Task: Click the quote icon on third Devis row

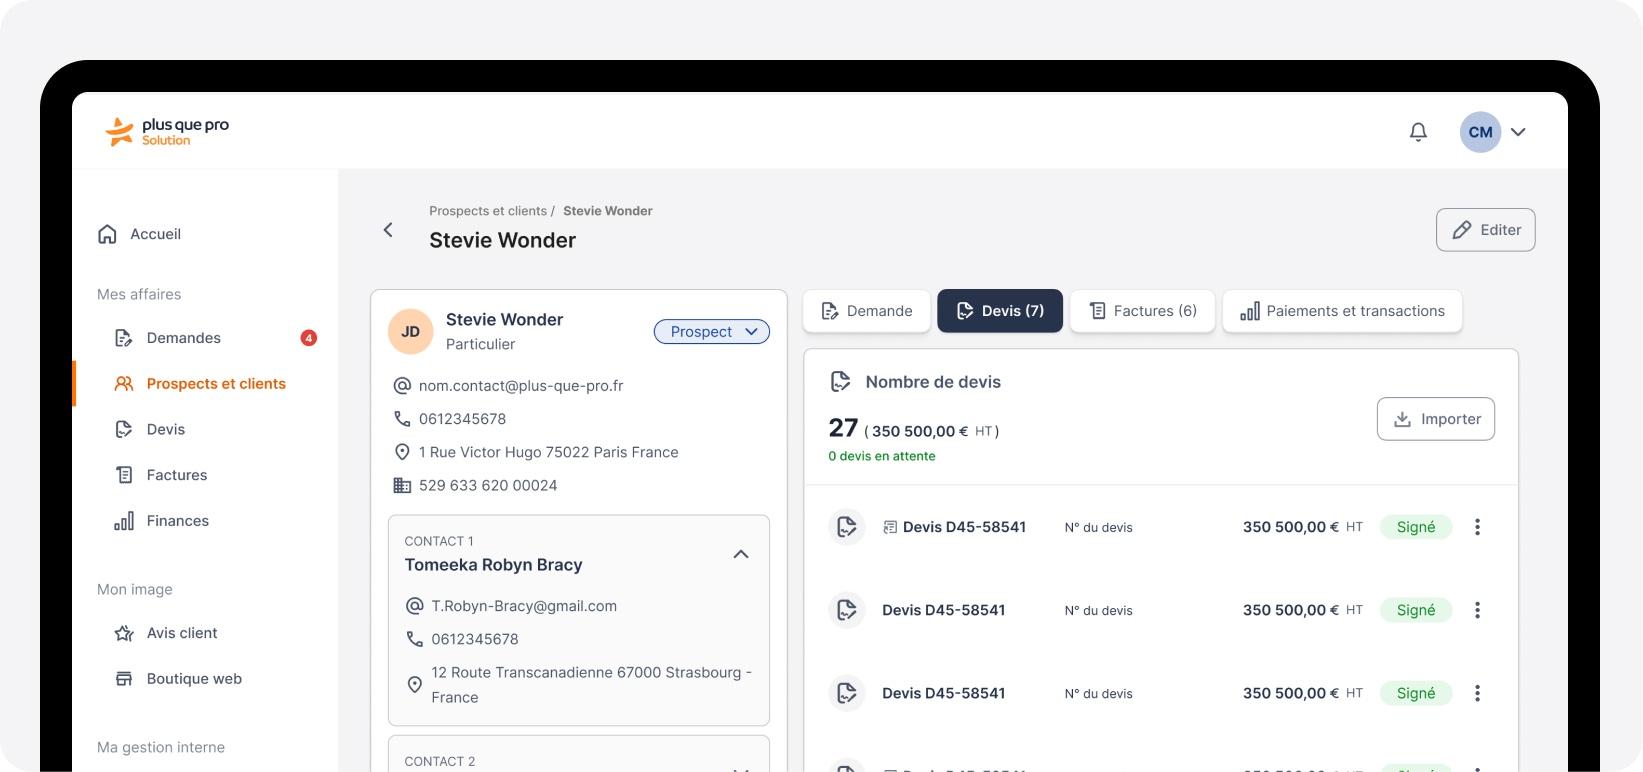Action: pyautogui.click(x=847, y=693)
